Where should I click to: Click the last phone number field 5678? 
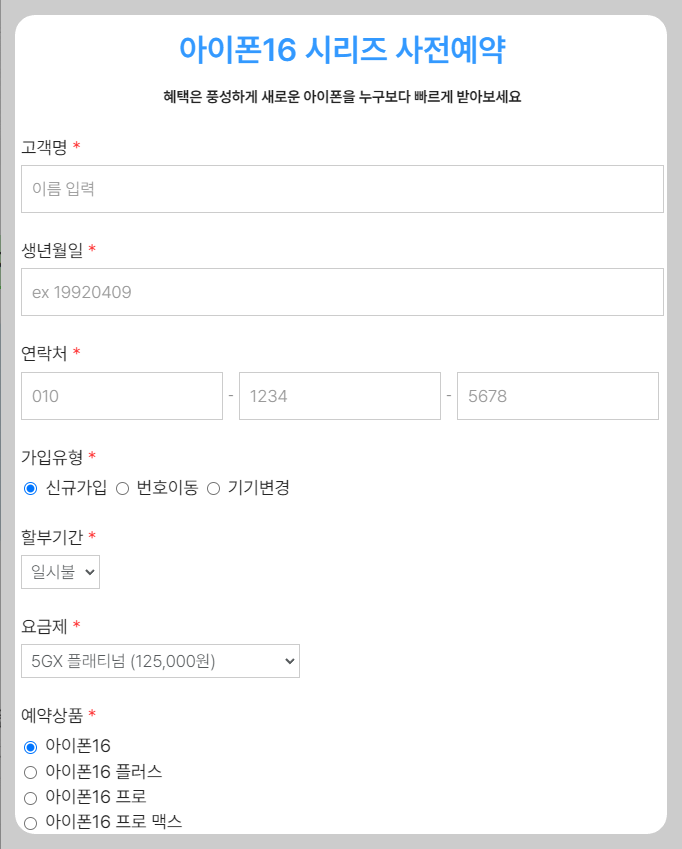click(557, 395)
